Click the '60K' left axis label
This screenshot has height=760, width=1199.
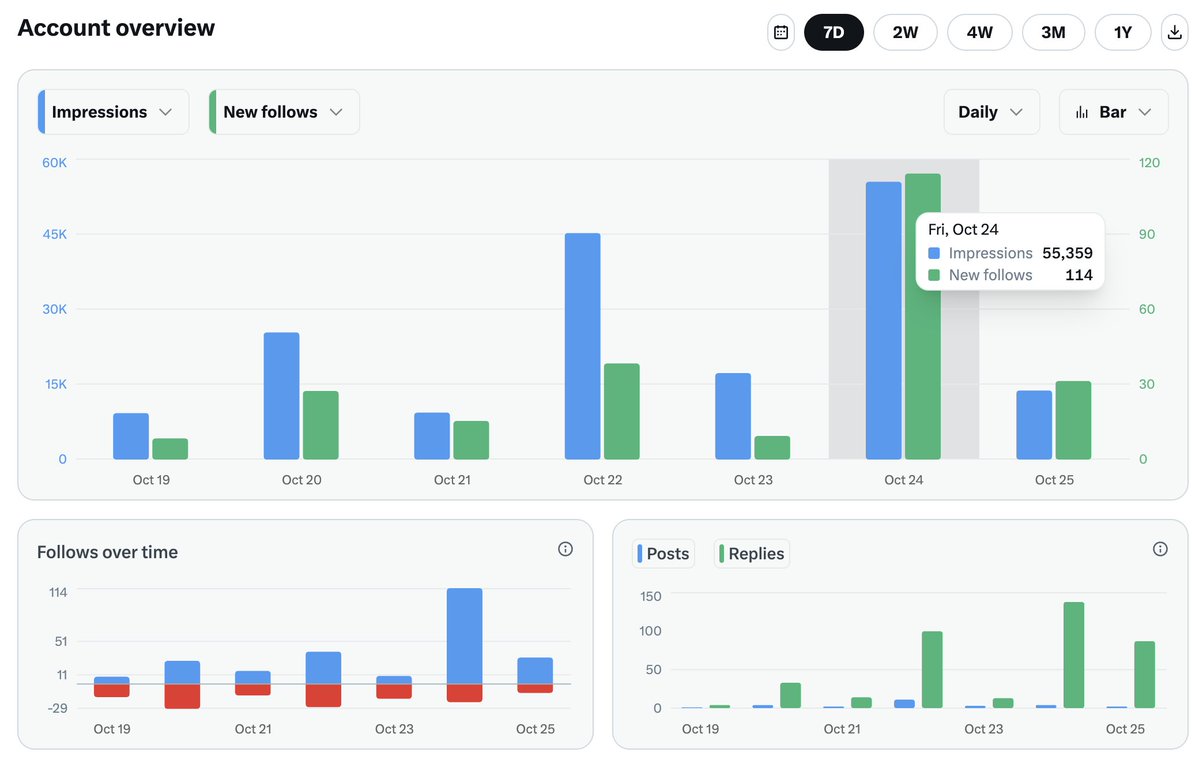pyautogui.click(x=54, y=163)
